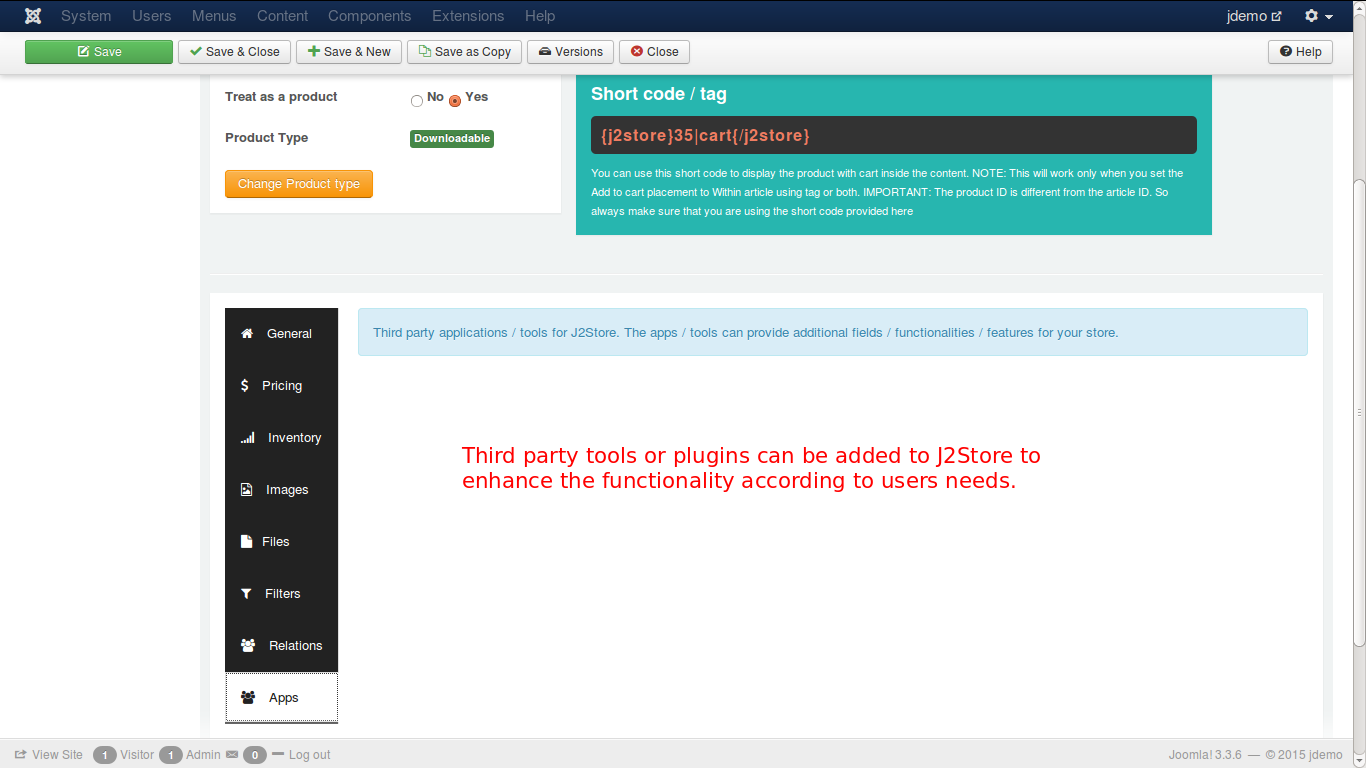This screenshot has width=1366, height=768.
Task: Click the funnel icon beside Filters
Action: pos(247,594)
